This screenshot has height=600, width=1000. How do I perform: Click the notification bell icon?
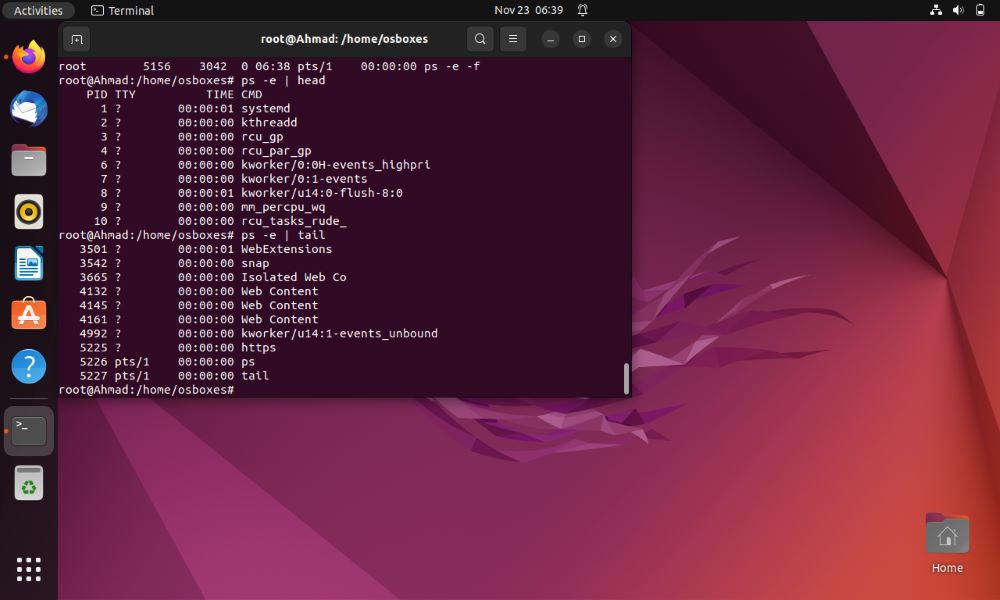tap(582, 10)
